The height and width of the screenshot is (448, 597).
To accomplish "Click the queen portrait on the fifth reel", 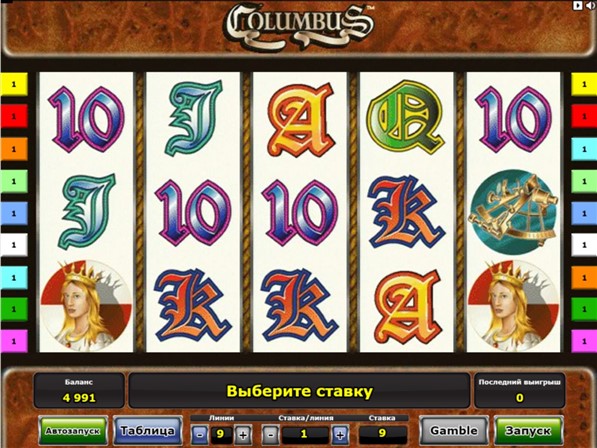I will pos(514,305).
